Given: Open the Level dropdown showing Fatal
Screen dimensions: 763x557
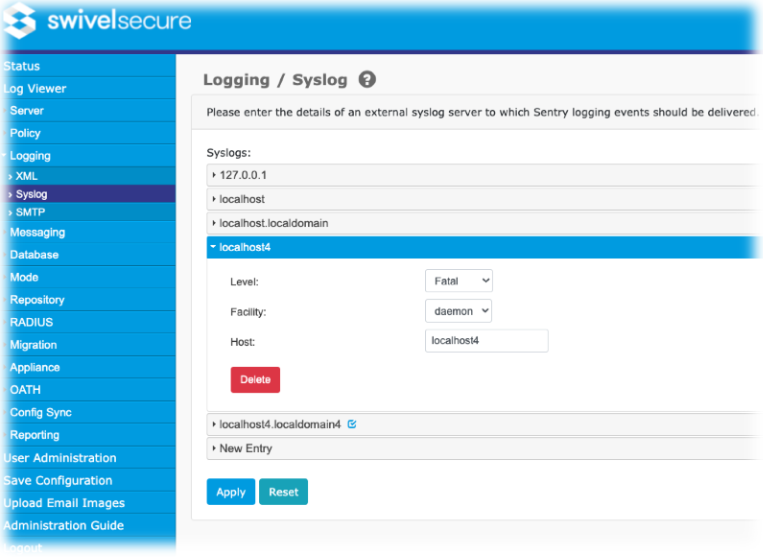Looking at the screenshot, I should pyautogui.click(x=458, y=281).
